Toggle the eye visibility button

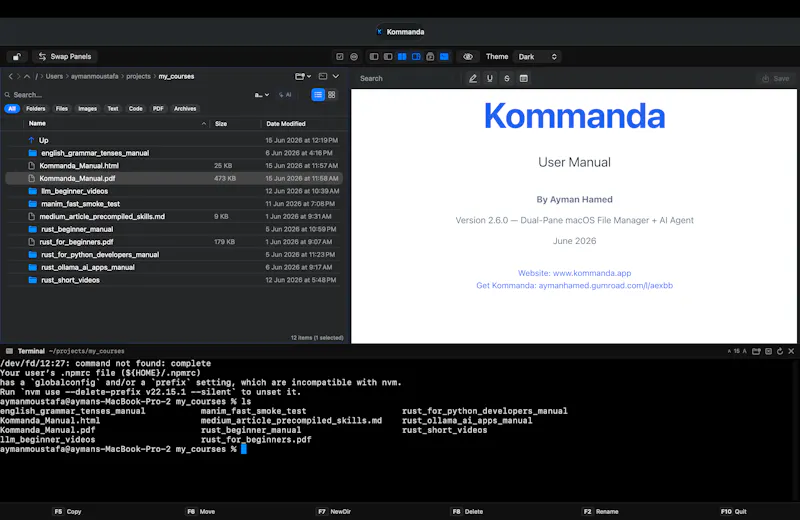pos(468,57)
